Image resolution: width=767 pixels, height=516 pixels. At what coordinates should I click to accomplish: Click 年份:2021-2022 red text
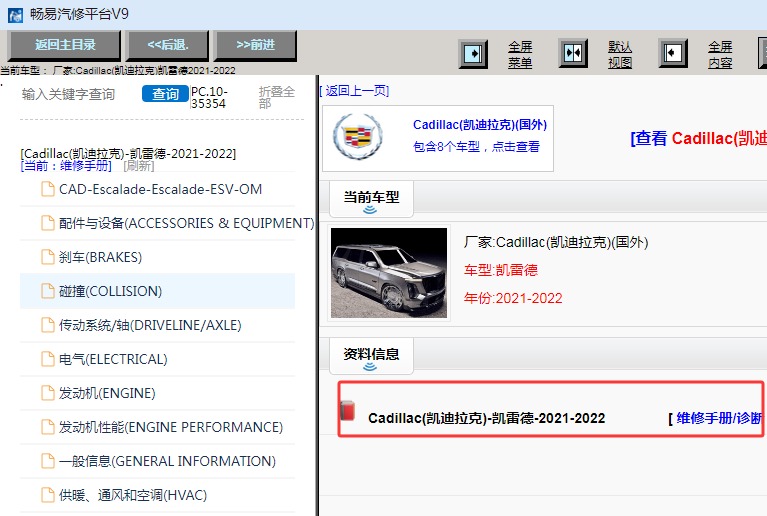513,298
